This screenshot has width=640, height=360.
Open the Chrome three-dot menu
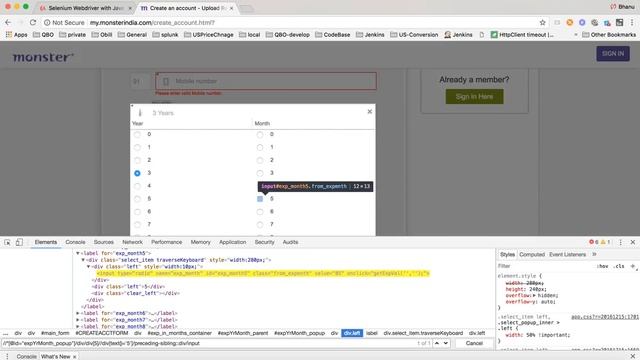tap(632, 22)
